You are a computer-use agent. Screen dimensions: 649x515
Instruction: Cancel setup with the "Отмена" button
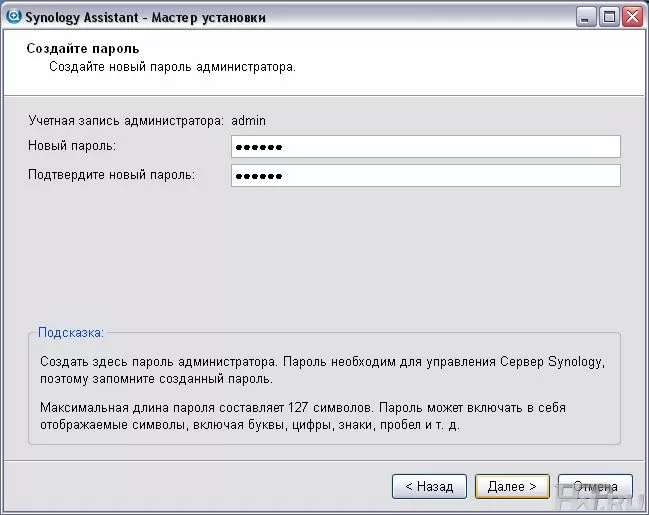(595, 486)
